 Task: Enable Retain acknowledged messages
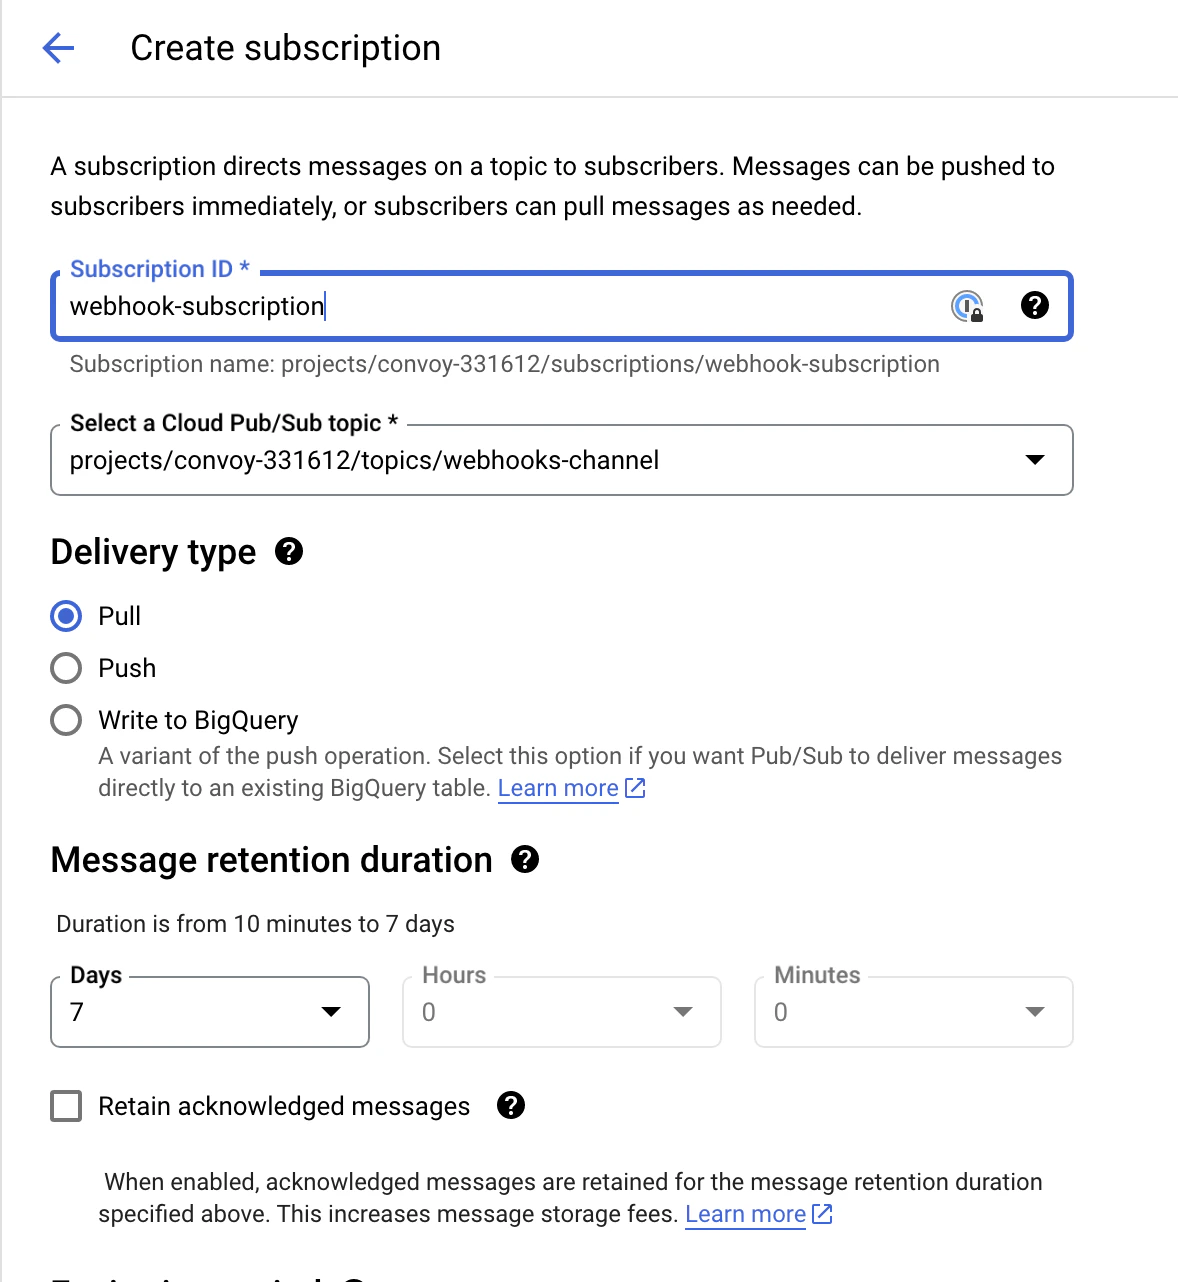[65, 1106]
